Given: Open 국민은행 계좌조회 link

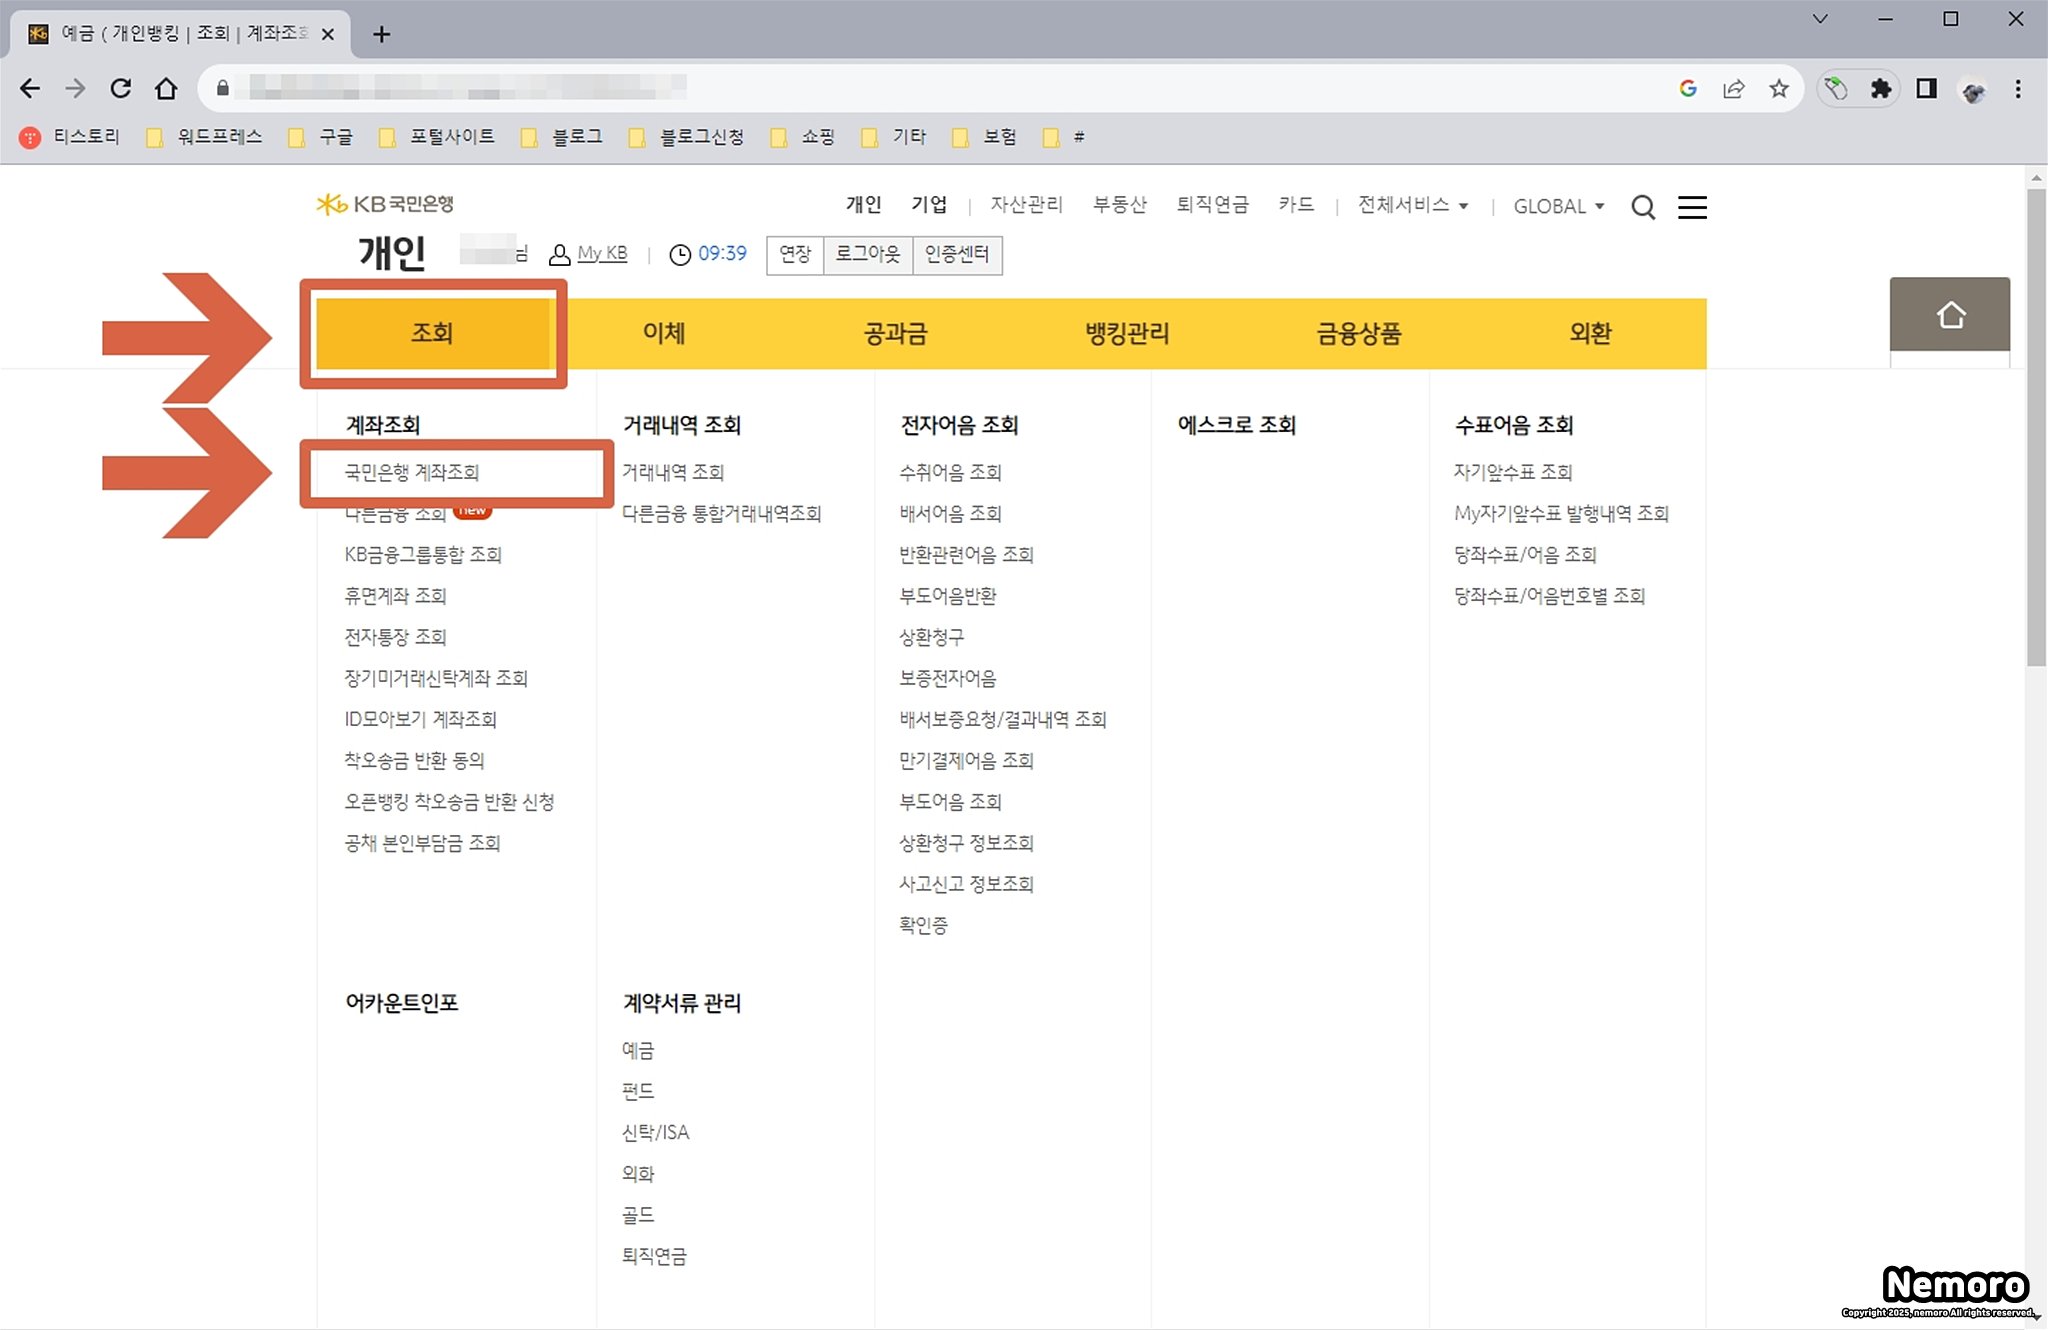Looking at the screenshot, I should coord(412,472).
